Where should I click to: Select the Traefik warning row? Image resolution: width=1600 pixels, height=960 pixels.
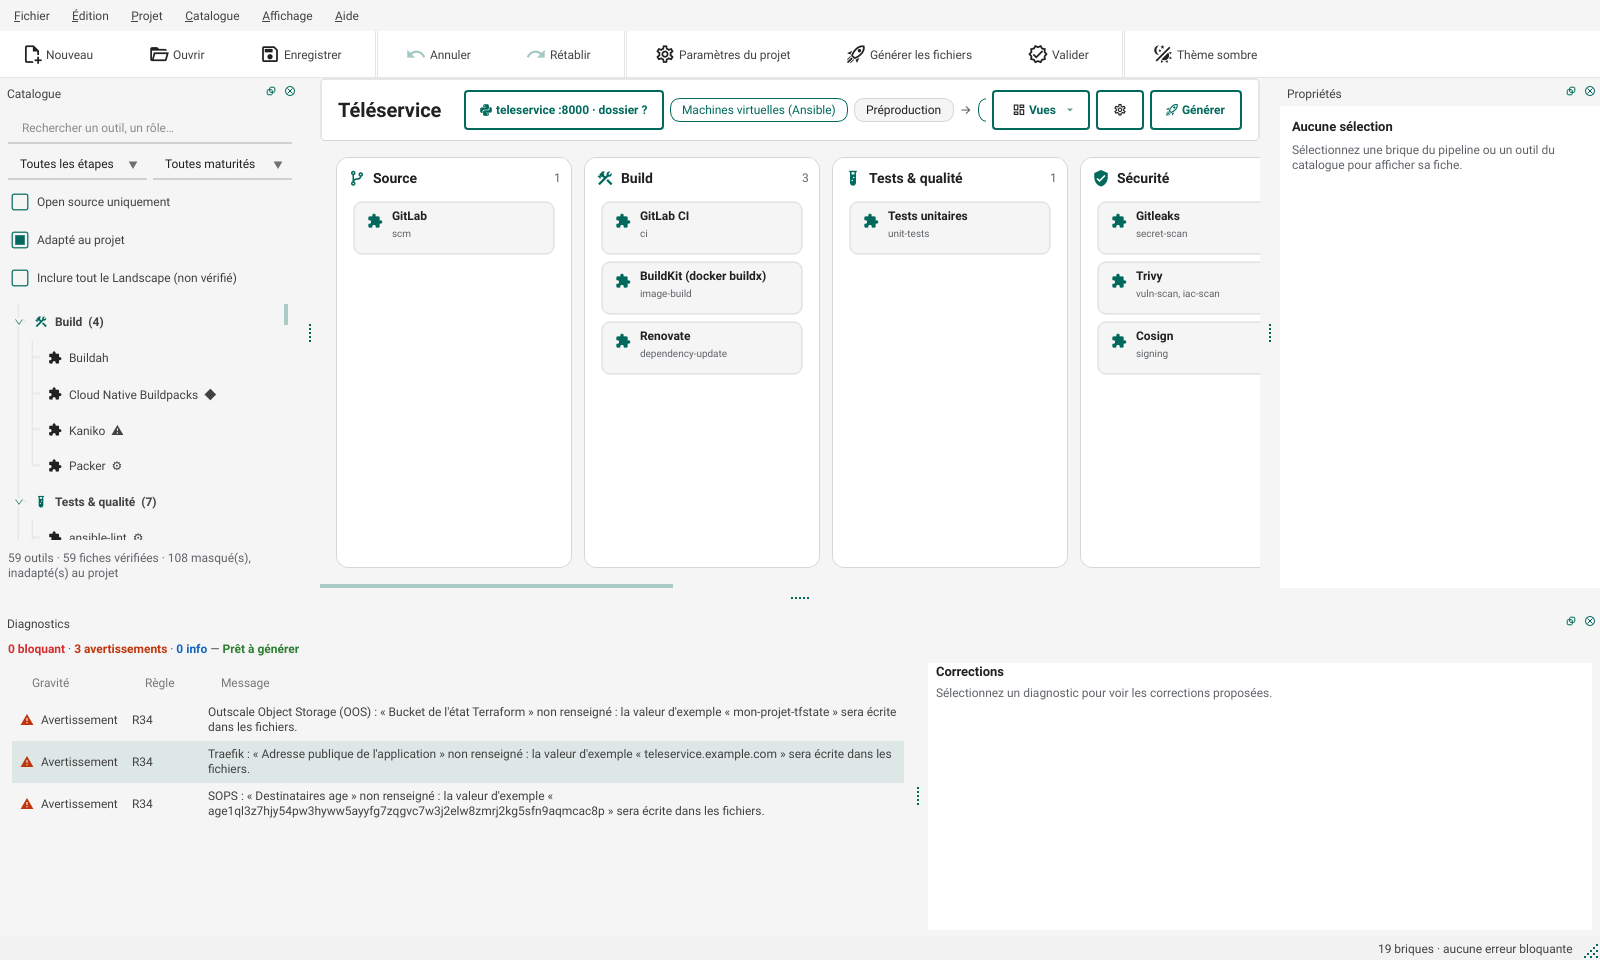tap(458, 762)
